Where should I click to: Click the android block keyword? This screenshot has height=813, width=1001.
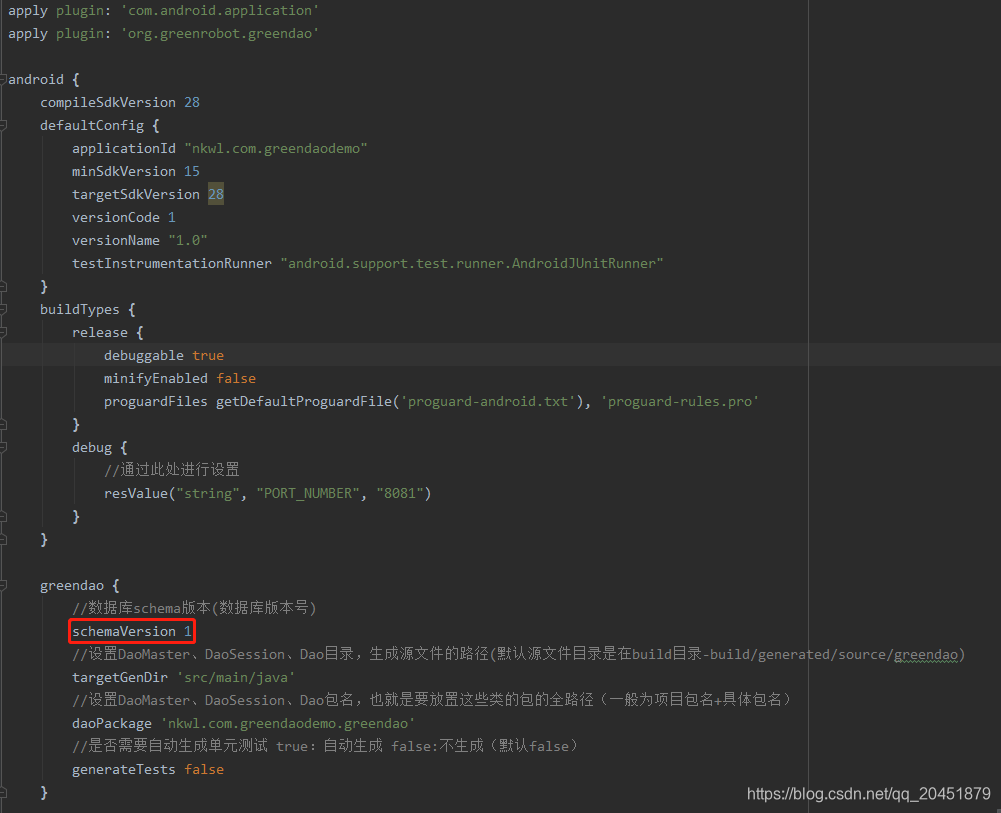click(36, 79)
